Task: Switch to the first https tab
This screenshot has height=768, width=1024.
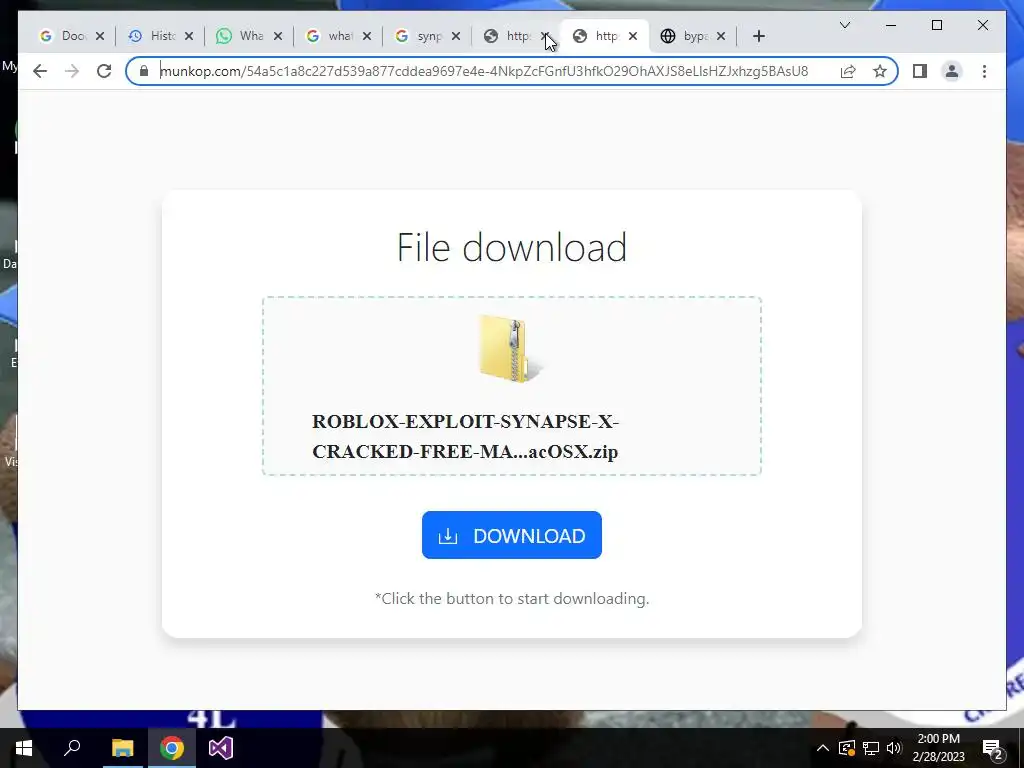Action: point(508,36)
